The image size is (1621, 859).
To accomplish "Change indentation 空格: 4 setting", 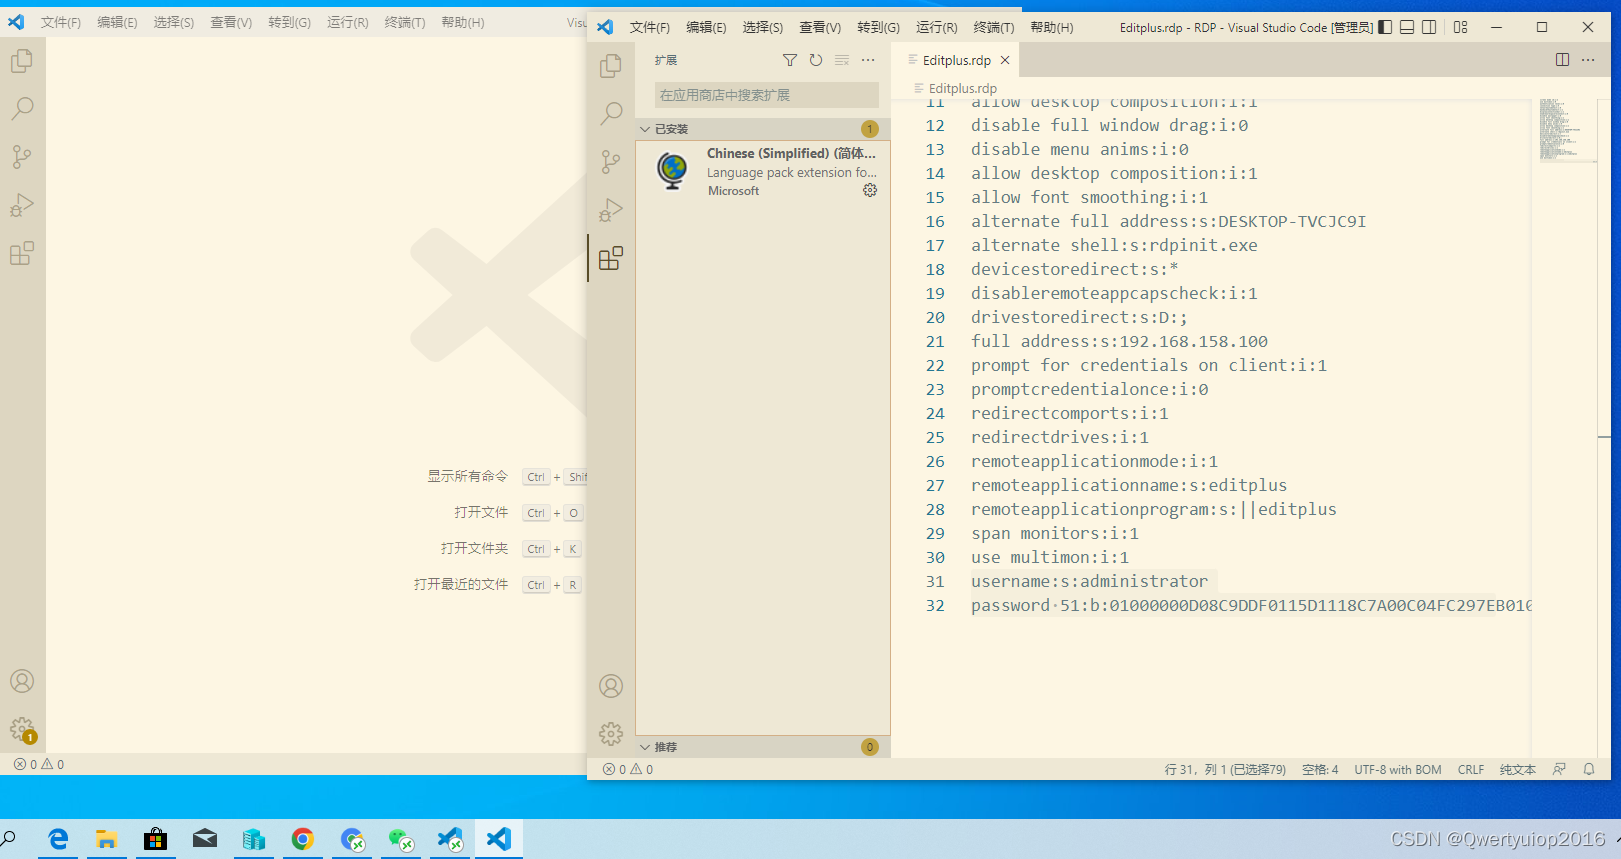I will (x=1320, y=769).
